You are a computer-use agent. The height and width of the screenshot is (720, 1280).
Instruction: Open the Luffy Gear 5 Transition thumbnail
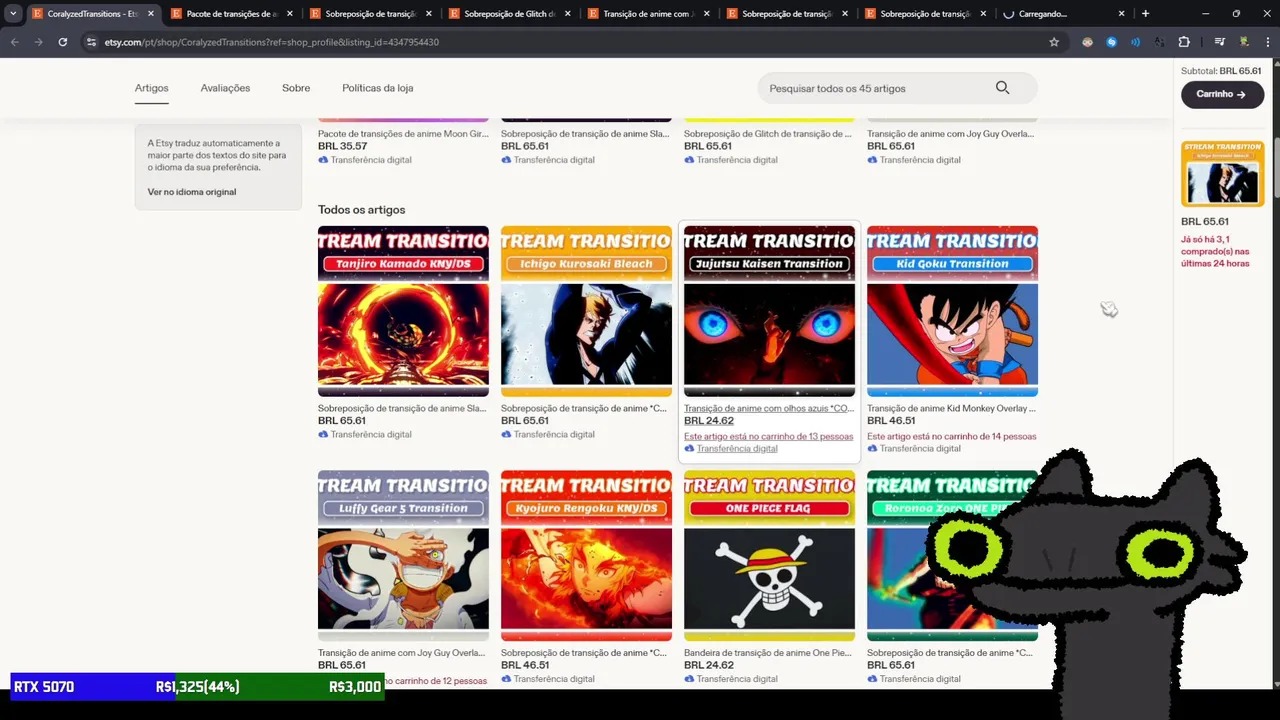(x=403, y=556)
